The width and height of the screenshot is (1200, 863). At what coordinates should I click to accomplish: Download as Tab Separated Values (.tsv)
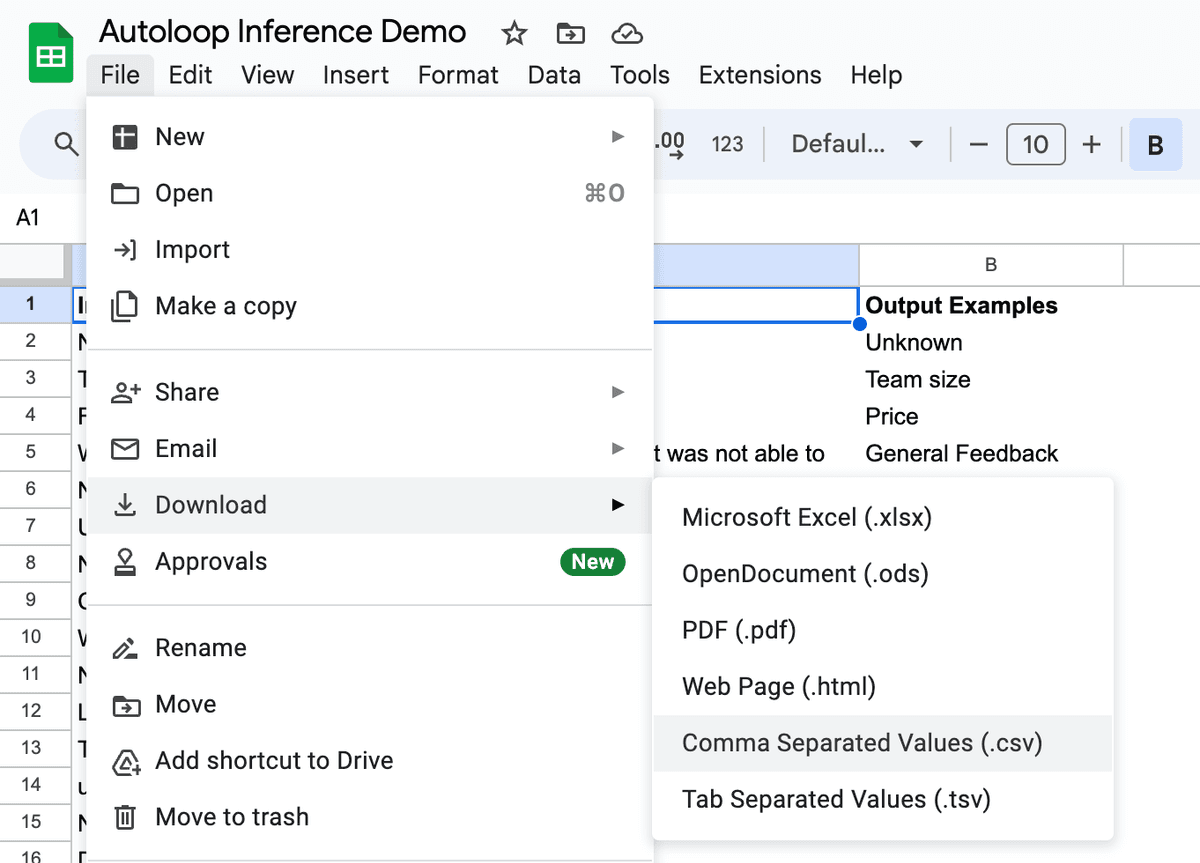[x=882, y=800]
